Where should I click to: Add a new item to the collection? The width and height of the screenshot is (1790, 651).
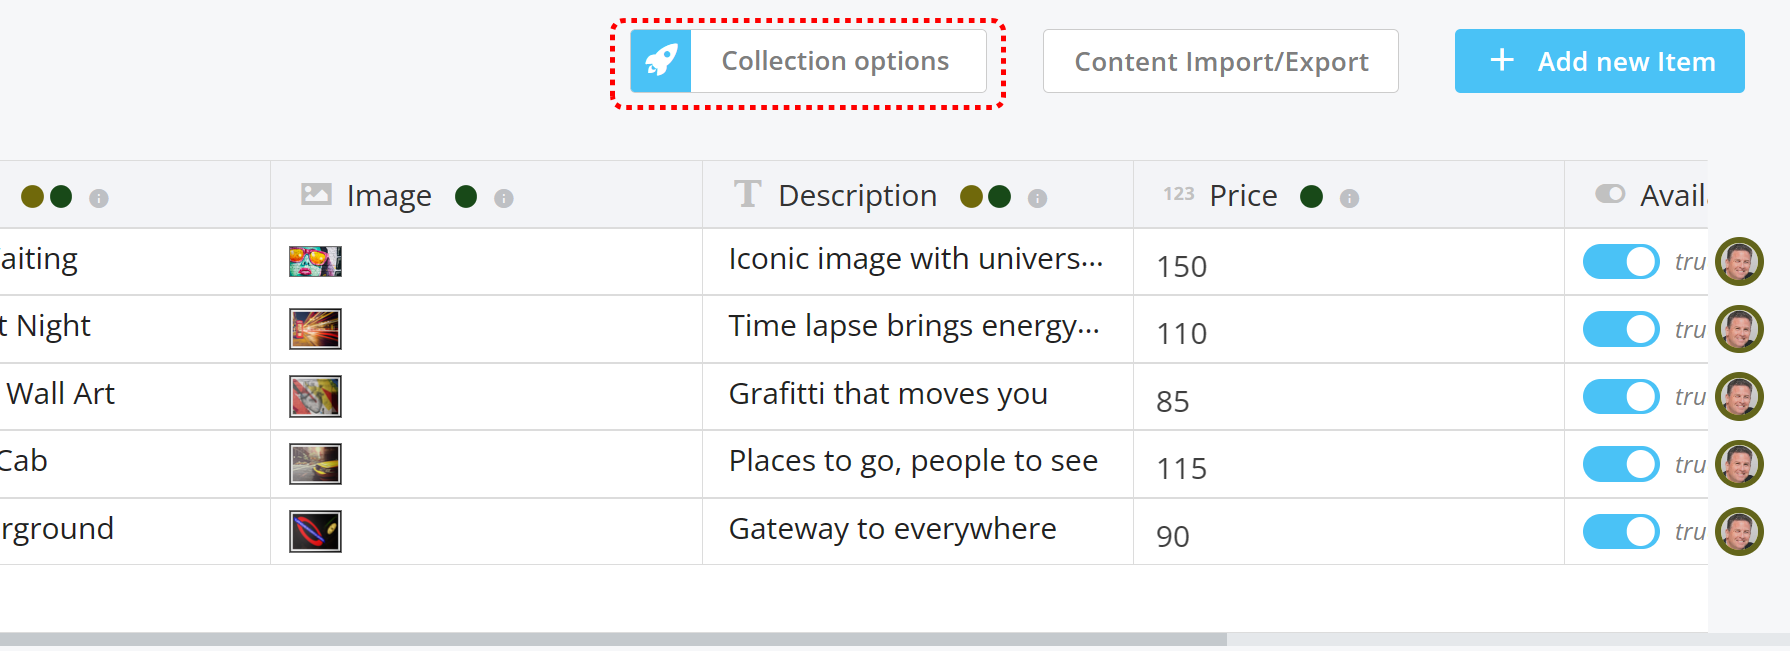(1599, 61)
